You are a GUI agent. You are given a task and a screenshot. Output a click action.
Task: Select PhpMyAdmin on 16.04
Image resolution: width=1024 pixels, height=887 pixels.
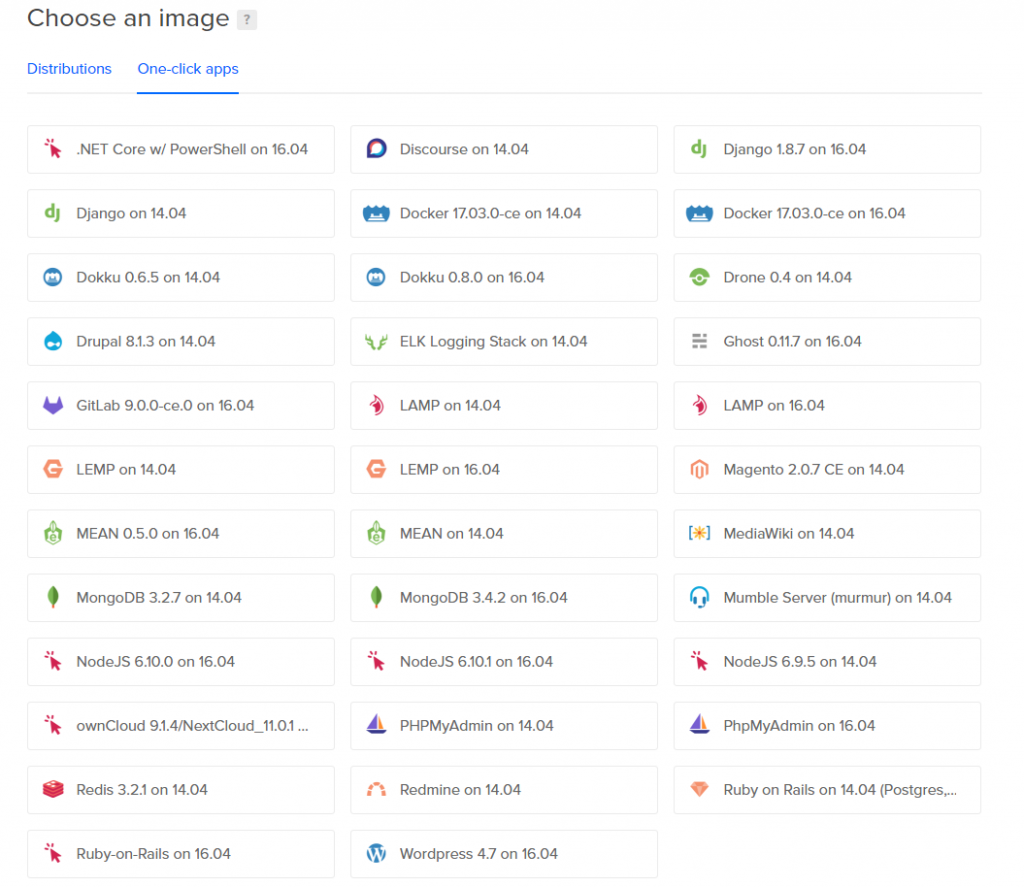[x=827, y=726]
